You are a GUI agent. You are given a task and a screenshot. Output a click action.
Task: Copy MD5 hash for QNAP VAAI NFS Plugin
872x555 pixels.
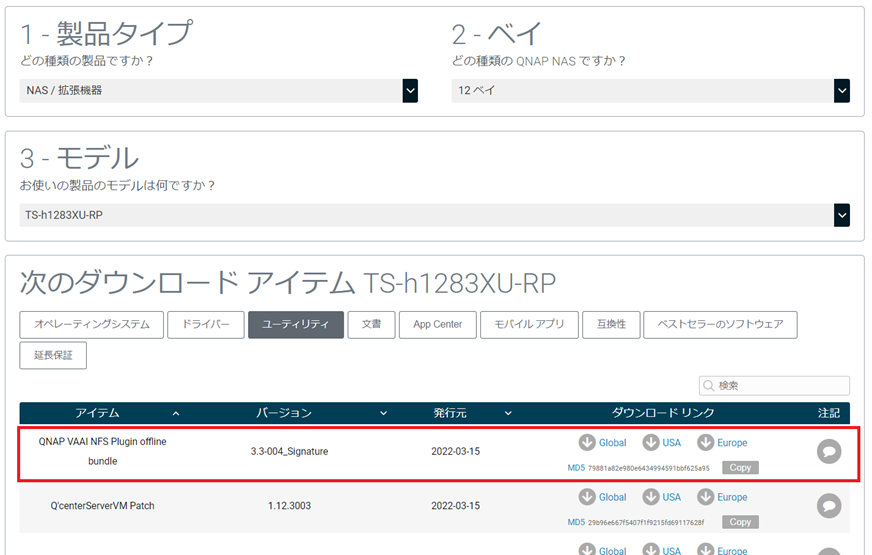click(740, 468)
